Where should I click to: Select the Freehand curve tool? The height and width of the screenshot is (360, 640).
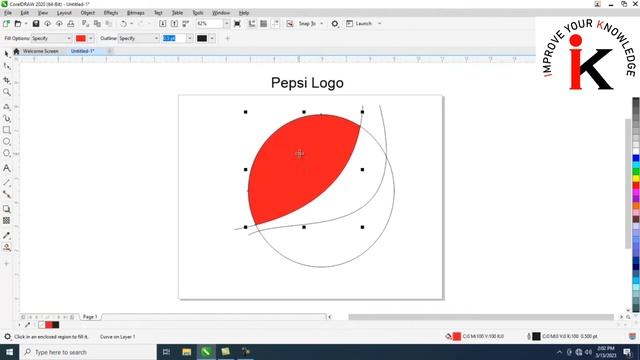pos(7,107)
